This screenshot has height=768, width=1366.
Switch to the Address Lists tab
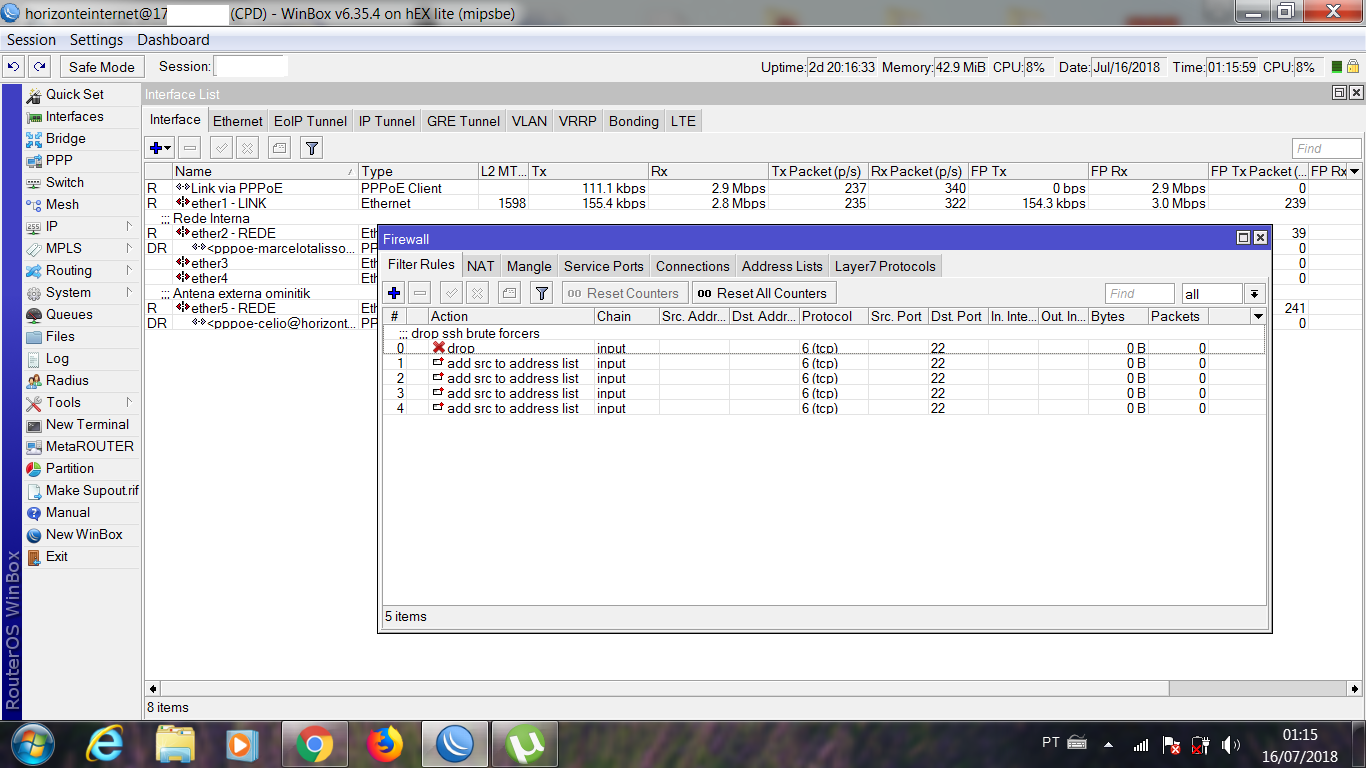point(782,266)
